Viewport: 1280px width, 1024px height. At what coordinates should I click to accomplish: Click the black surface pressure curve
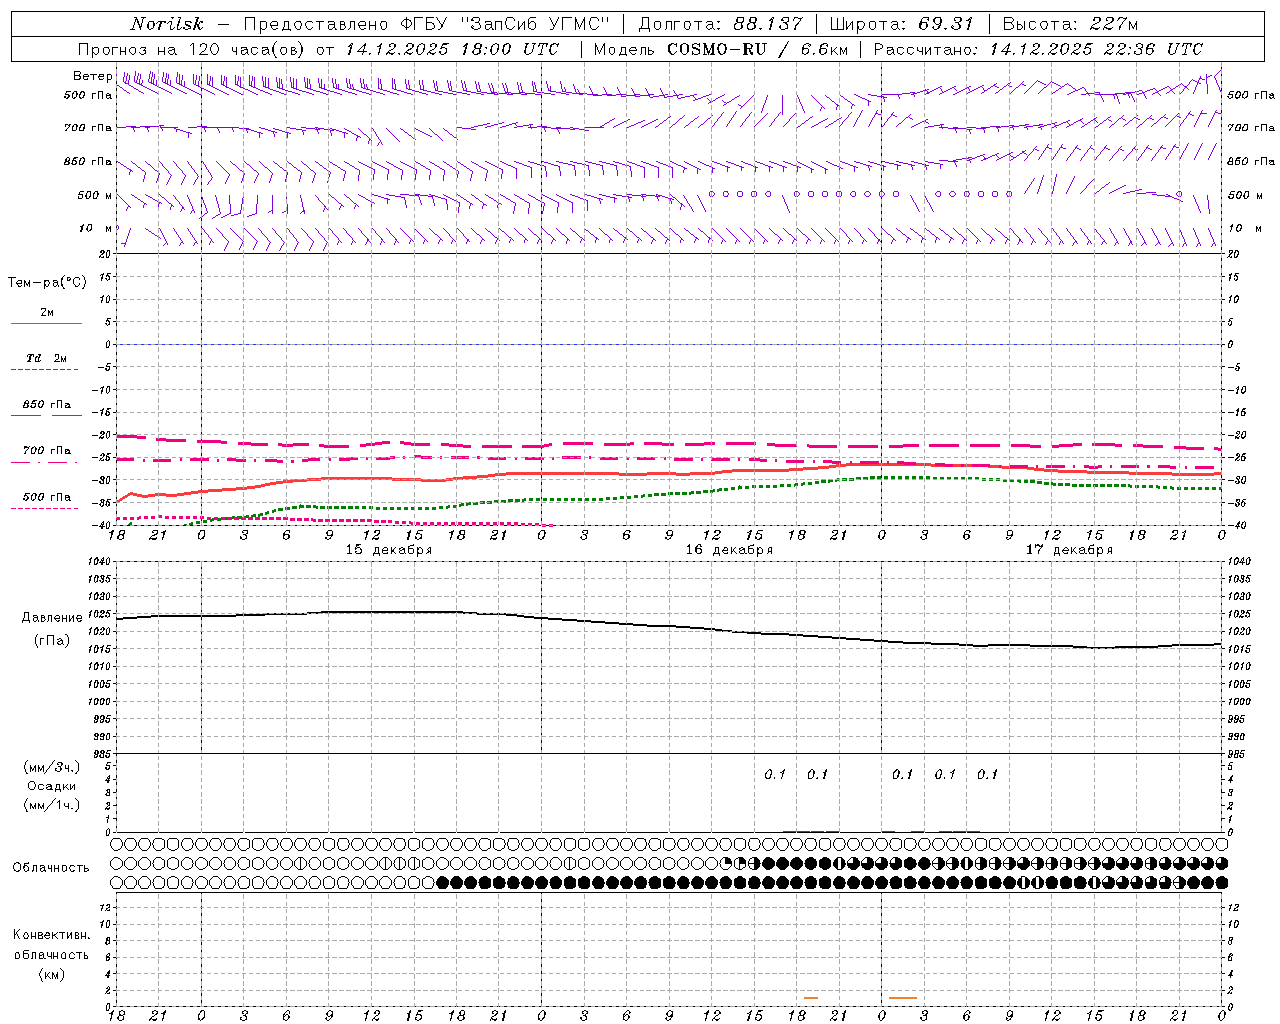point(670,626)
